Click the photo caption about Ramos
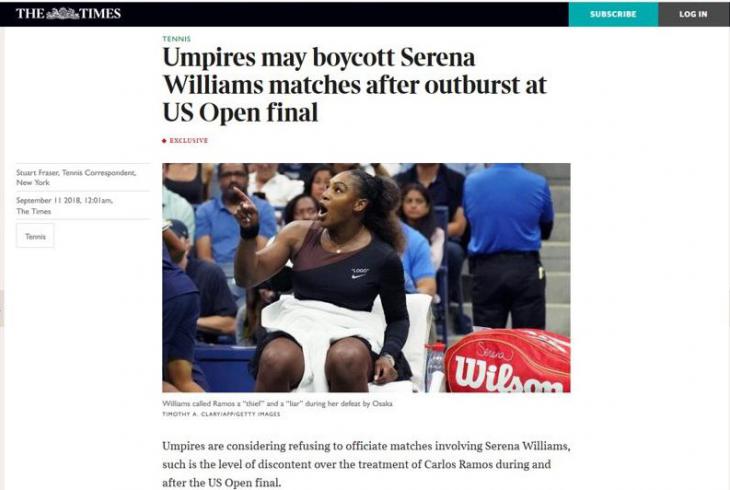Image resolution: width=730 pixels, height=490 pixels. (x=277, y=403)
